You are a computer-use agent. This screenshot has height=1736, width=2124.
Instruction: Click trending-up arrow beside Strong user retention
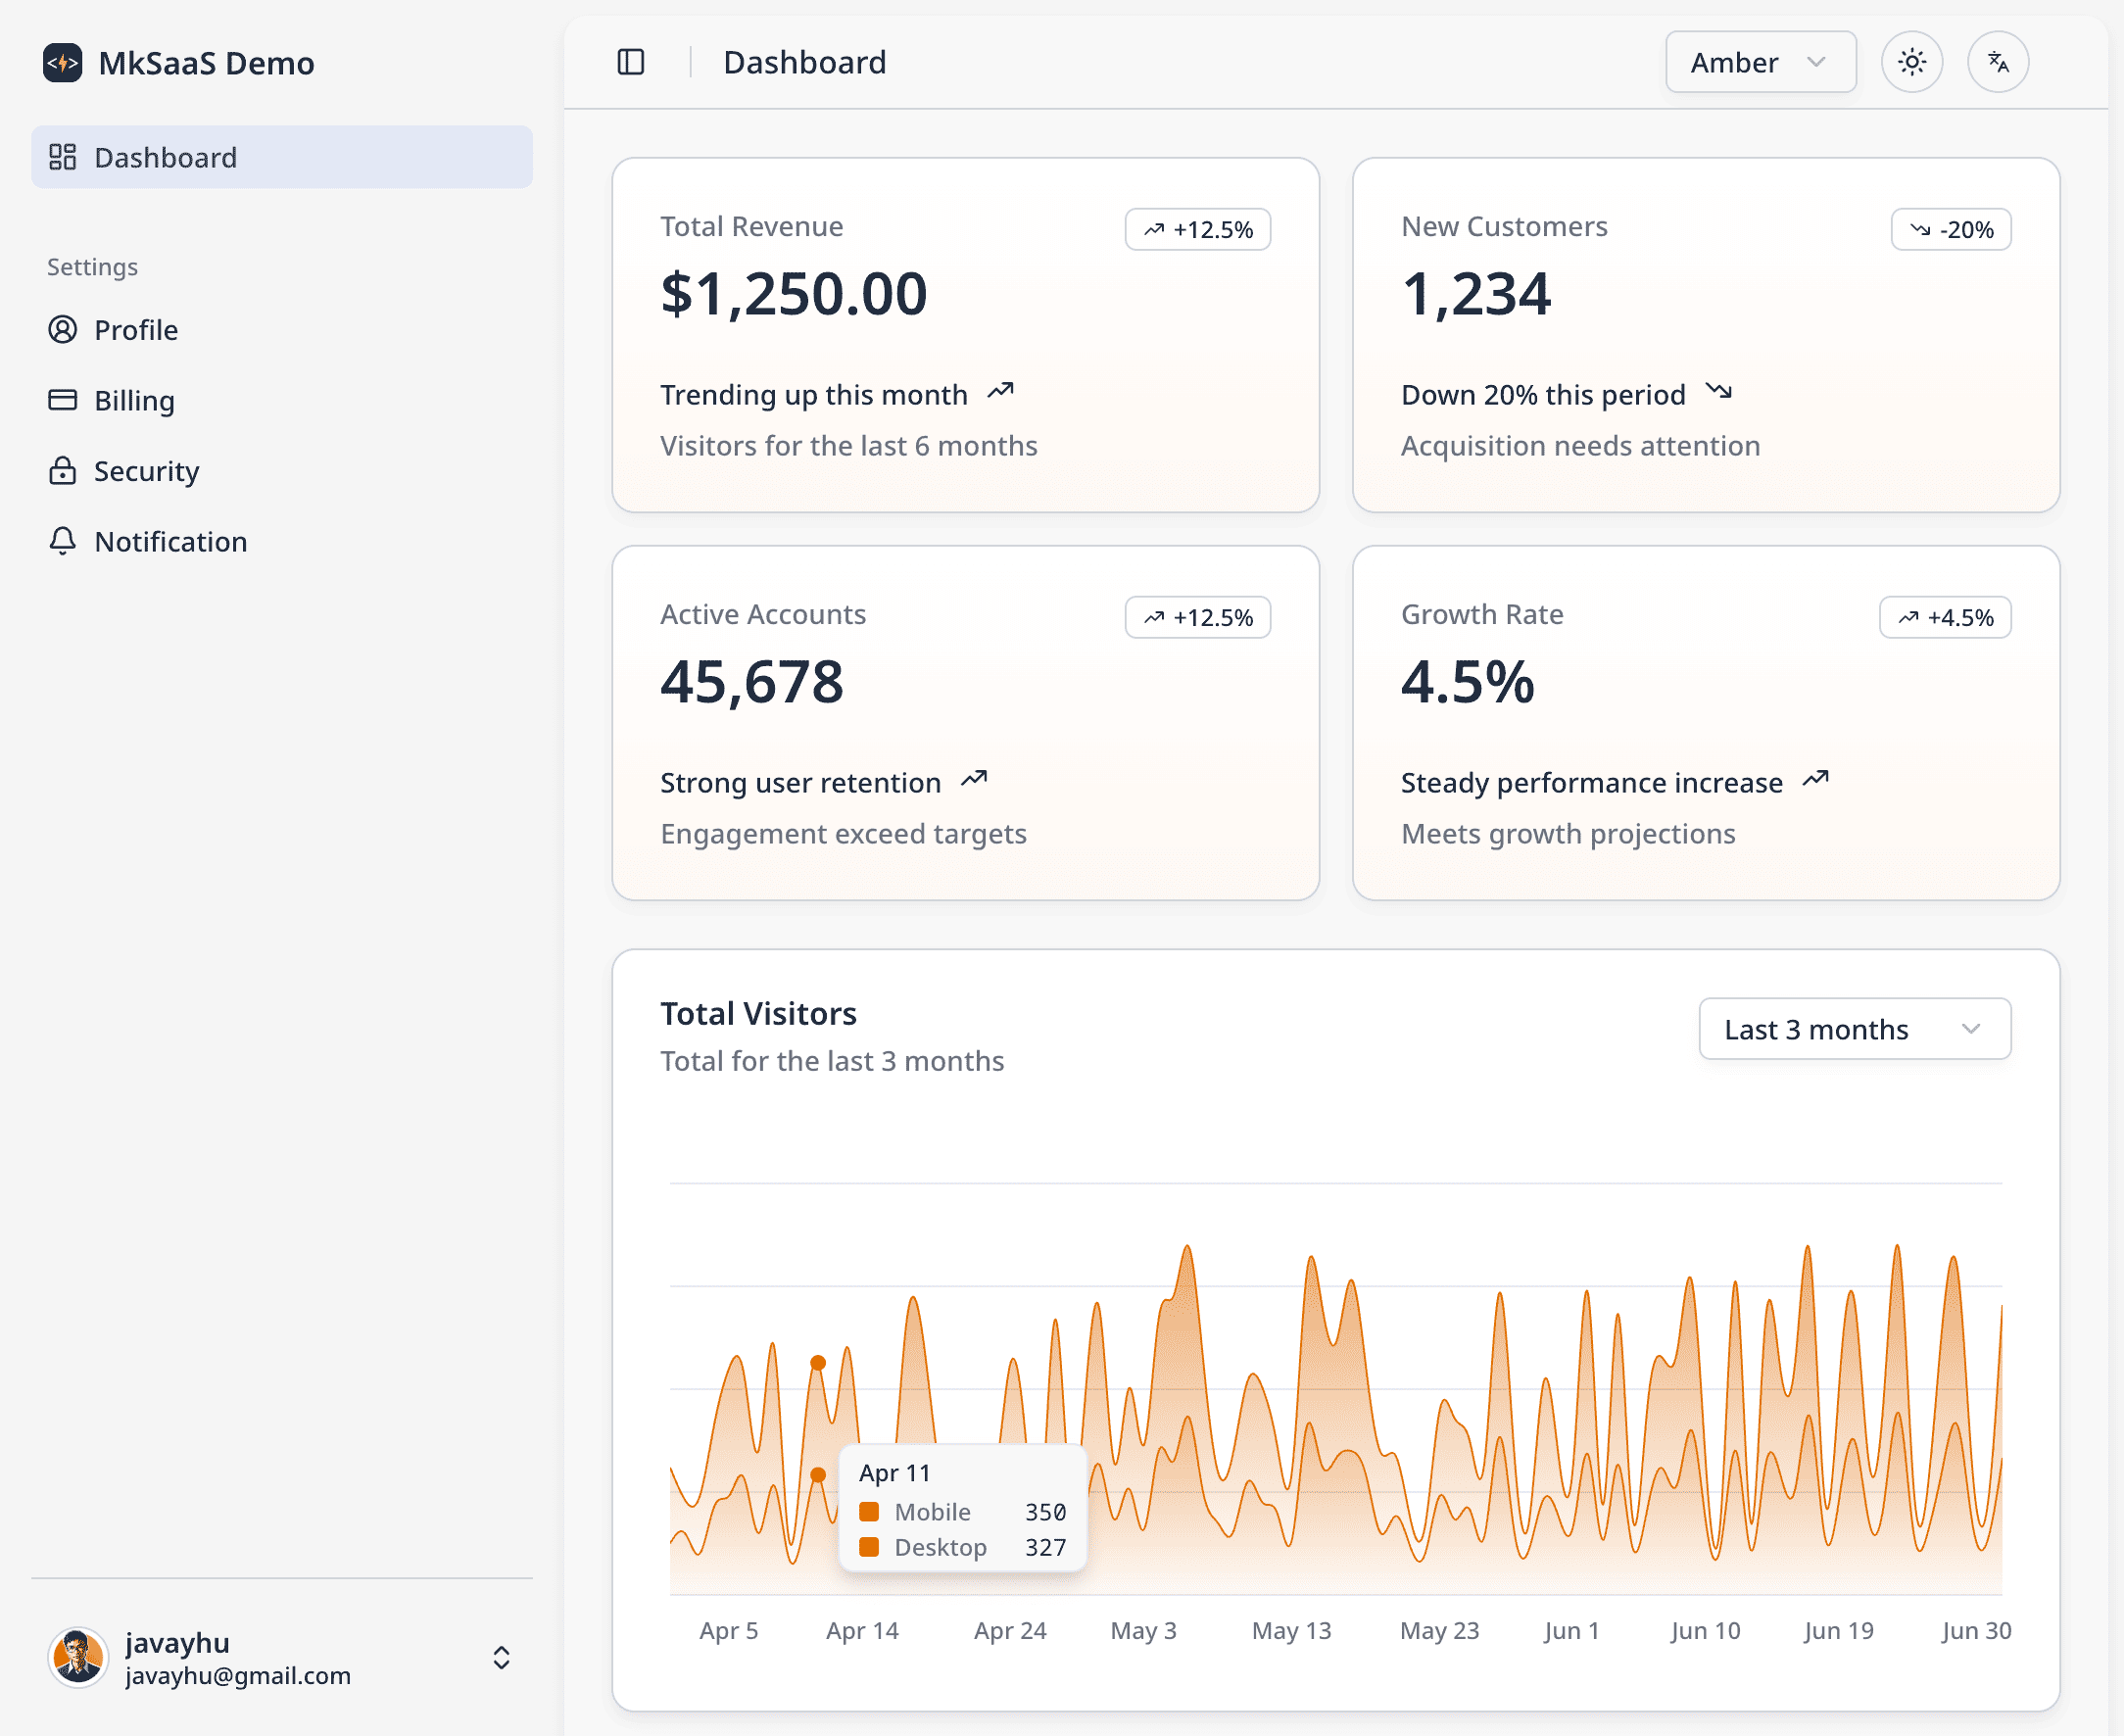pyautogui.click(x=973, y=779)
